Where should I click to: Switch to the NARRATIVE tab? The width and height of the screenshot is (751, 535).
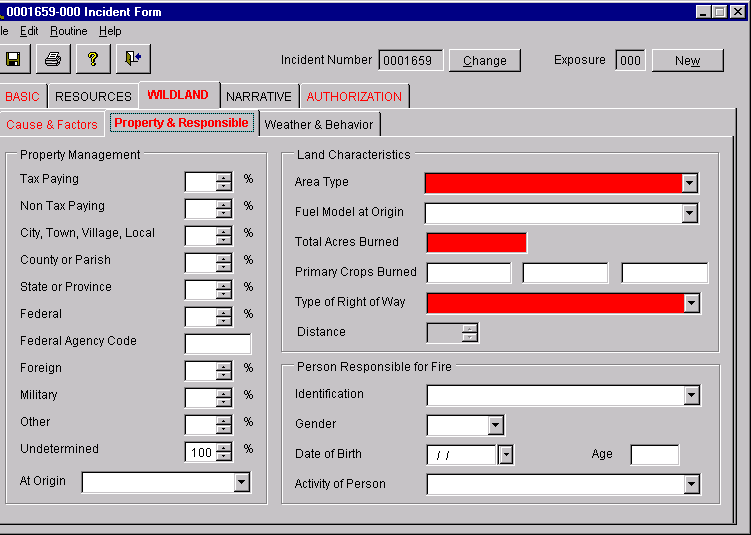259,96
